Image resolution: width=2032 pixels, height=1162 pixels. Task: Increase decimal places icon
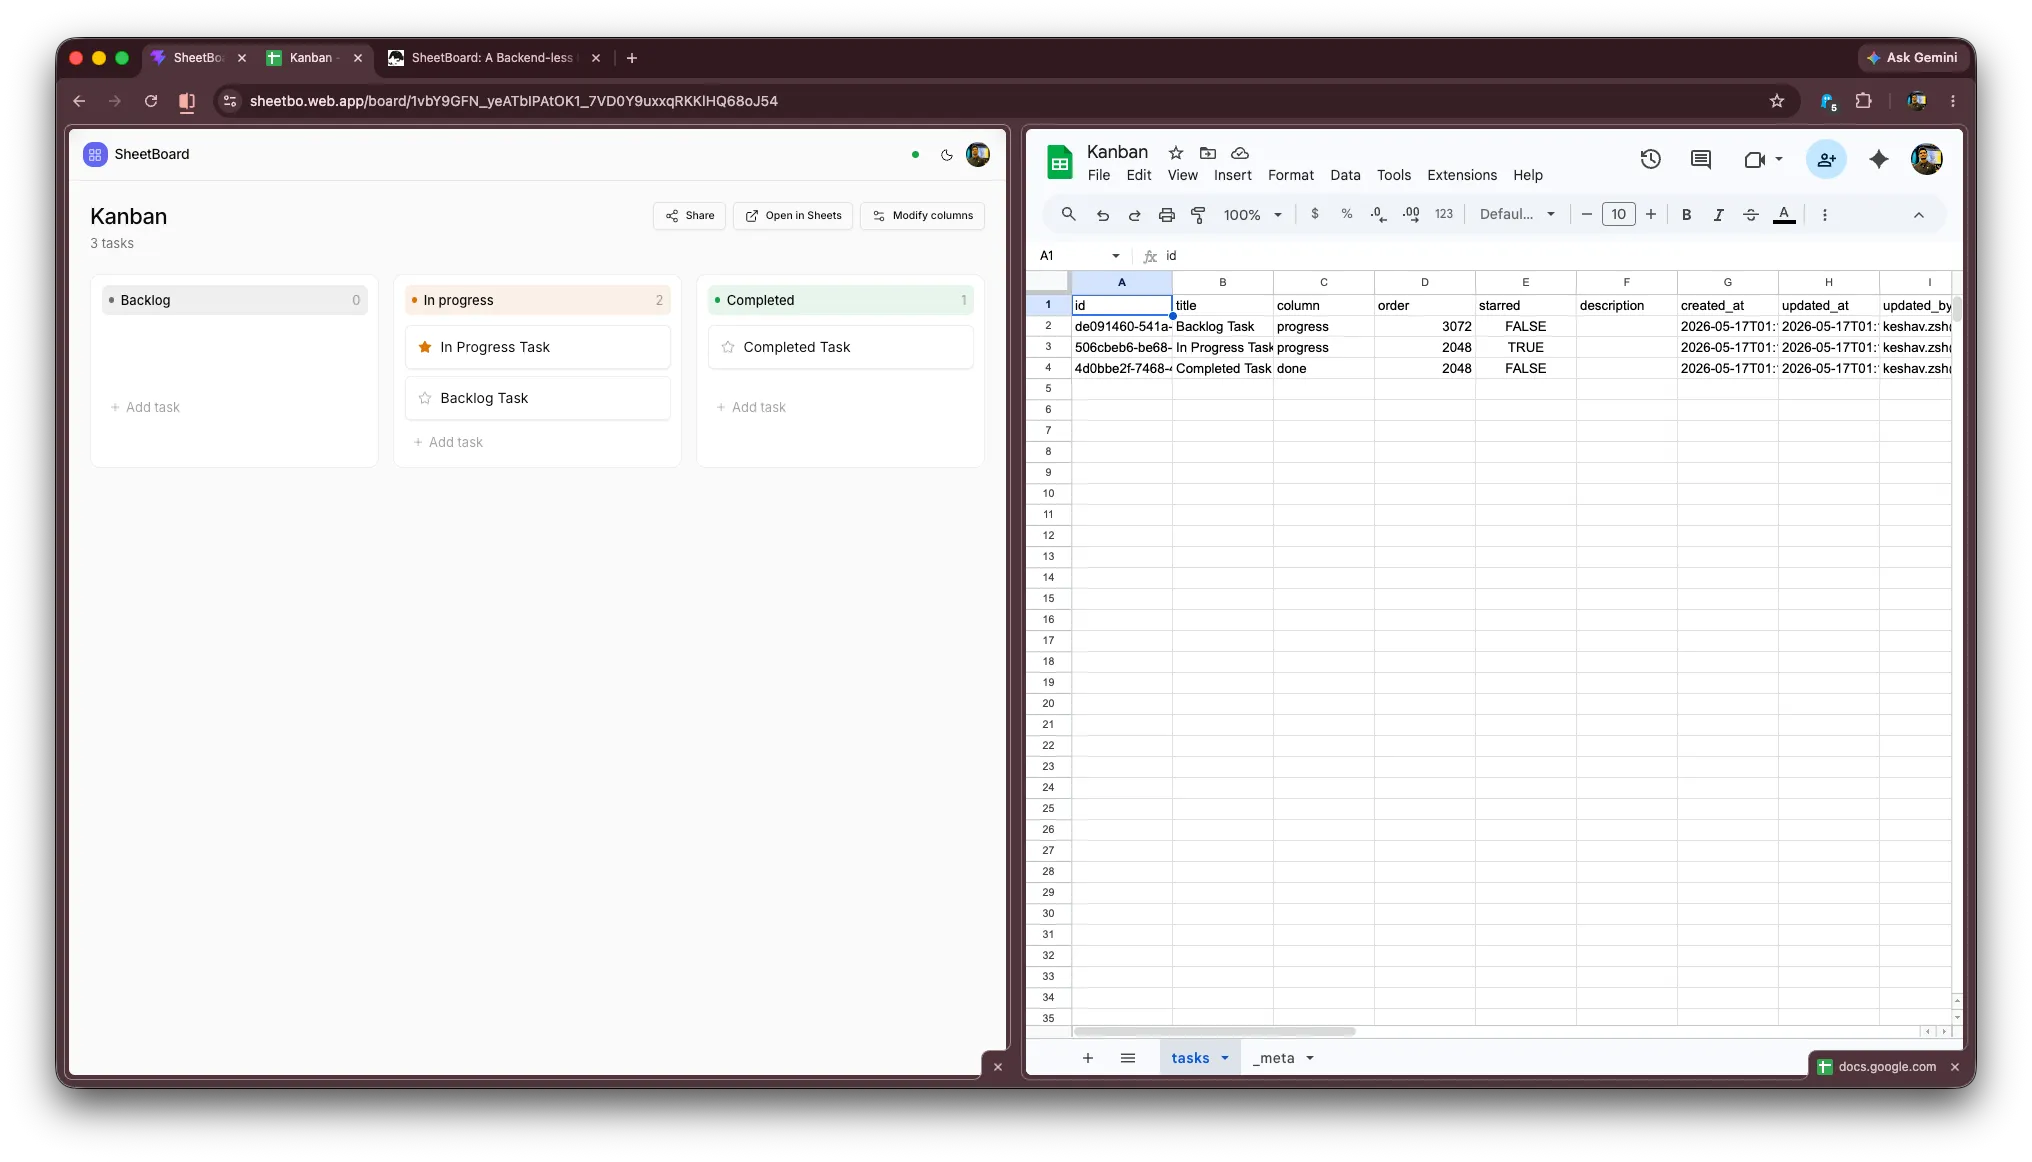tap(1411, 214)
